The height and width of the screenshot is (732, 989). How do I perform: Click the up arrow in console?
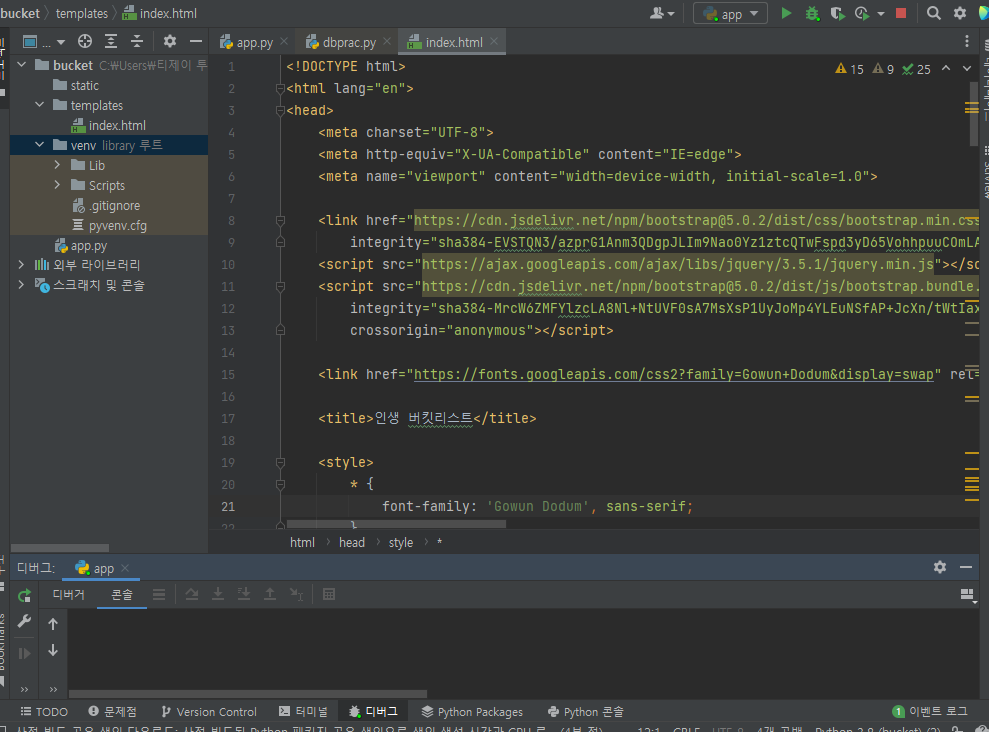click(53, 624)
